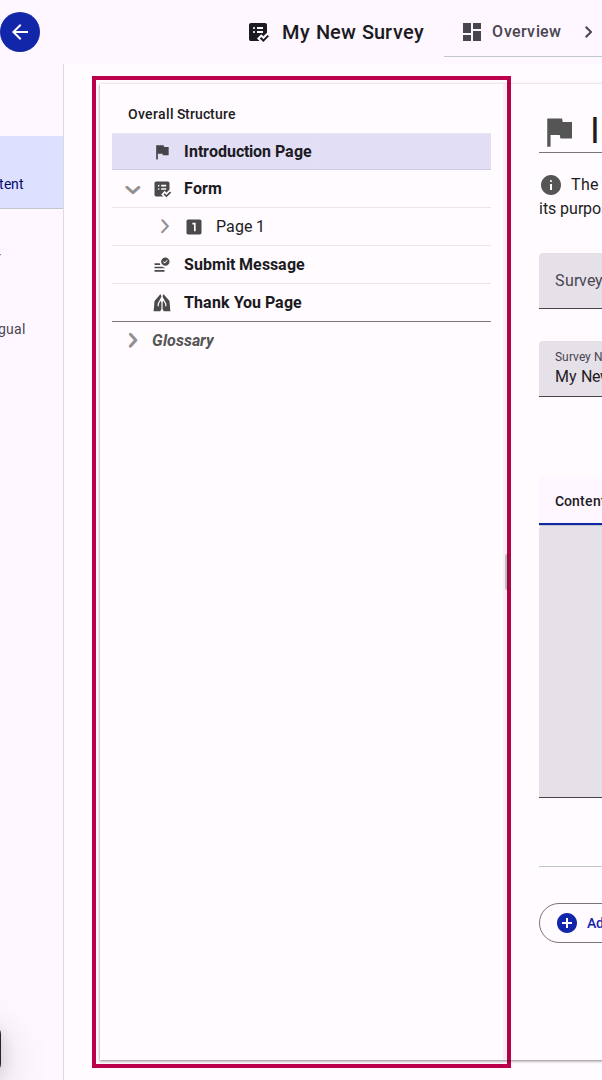Open Submit Message in the tree
This screenshot has height=1080, width=602.
(301, 264)
